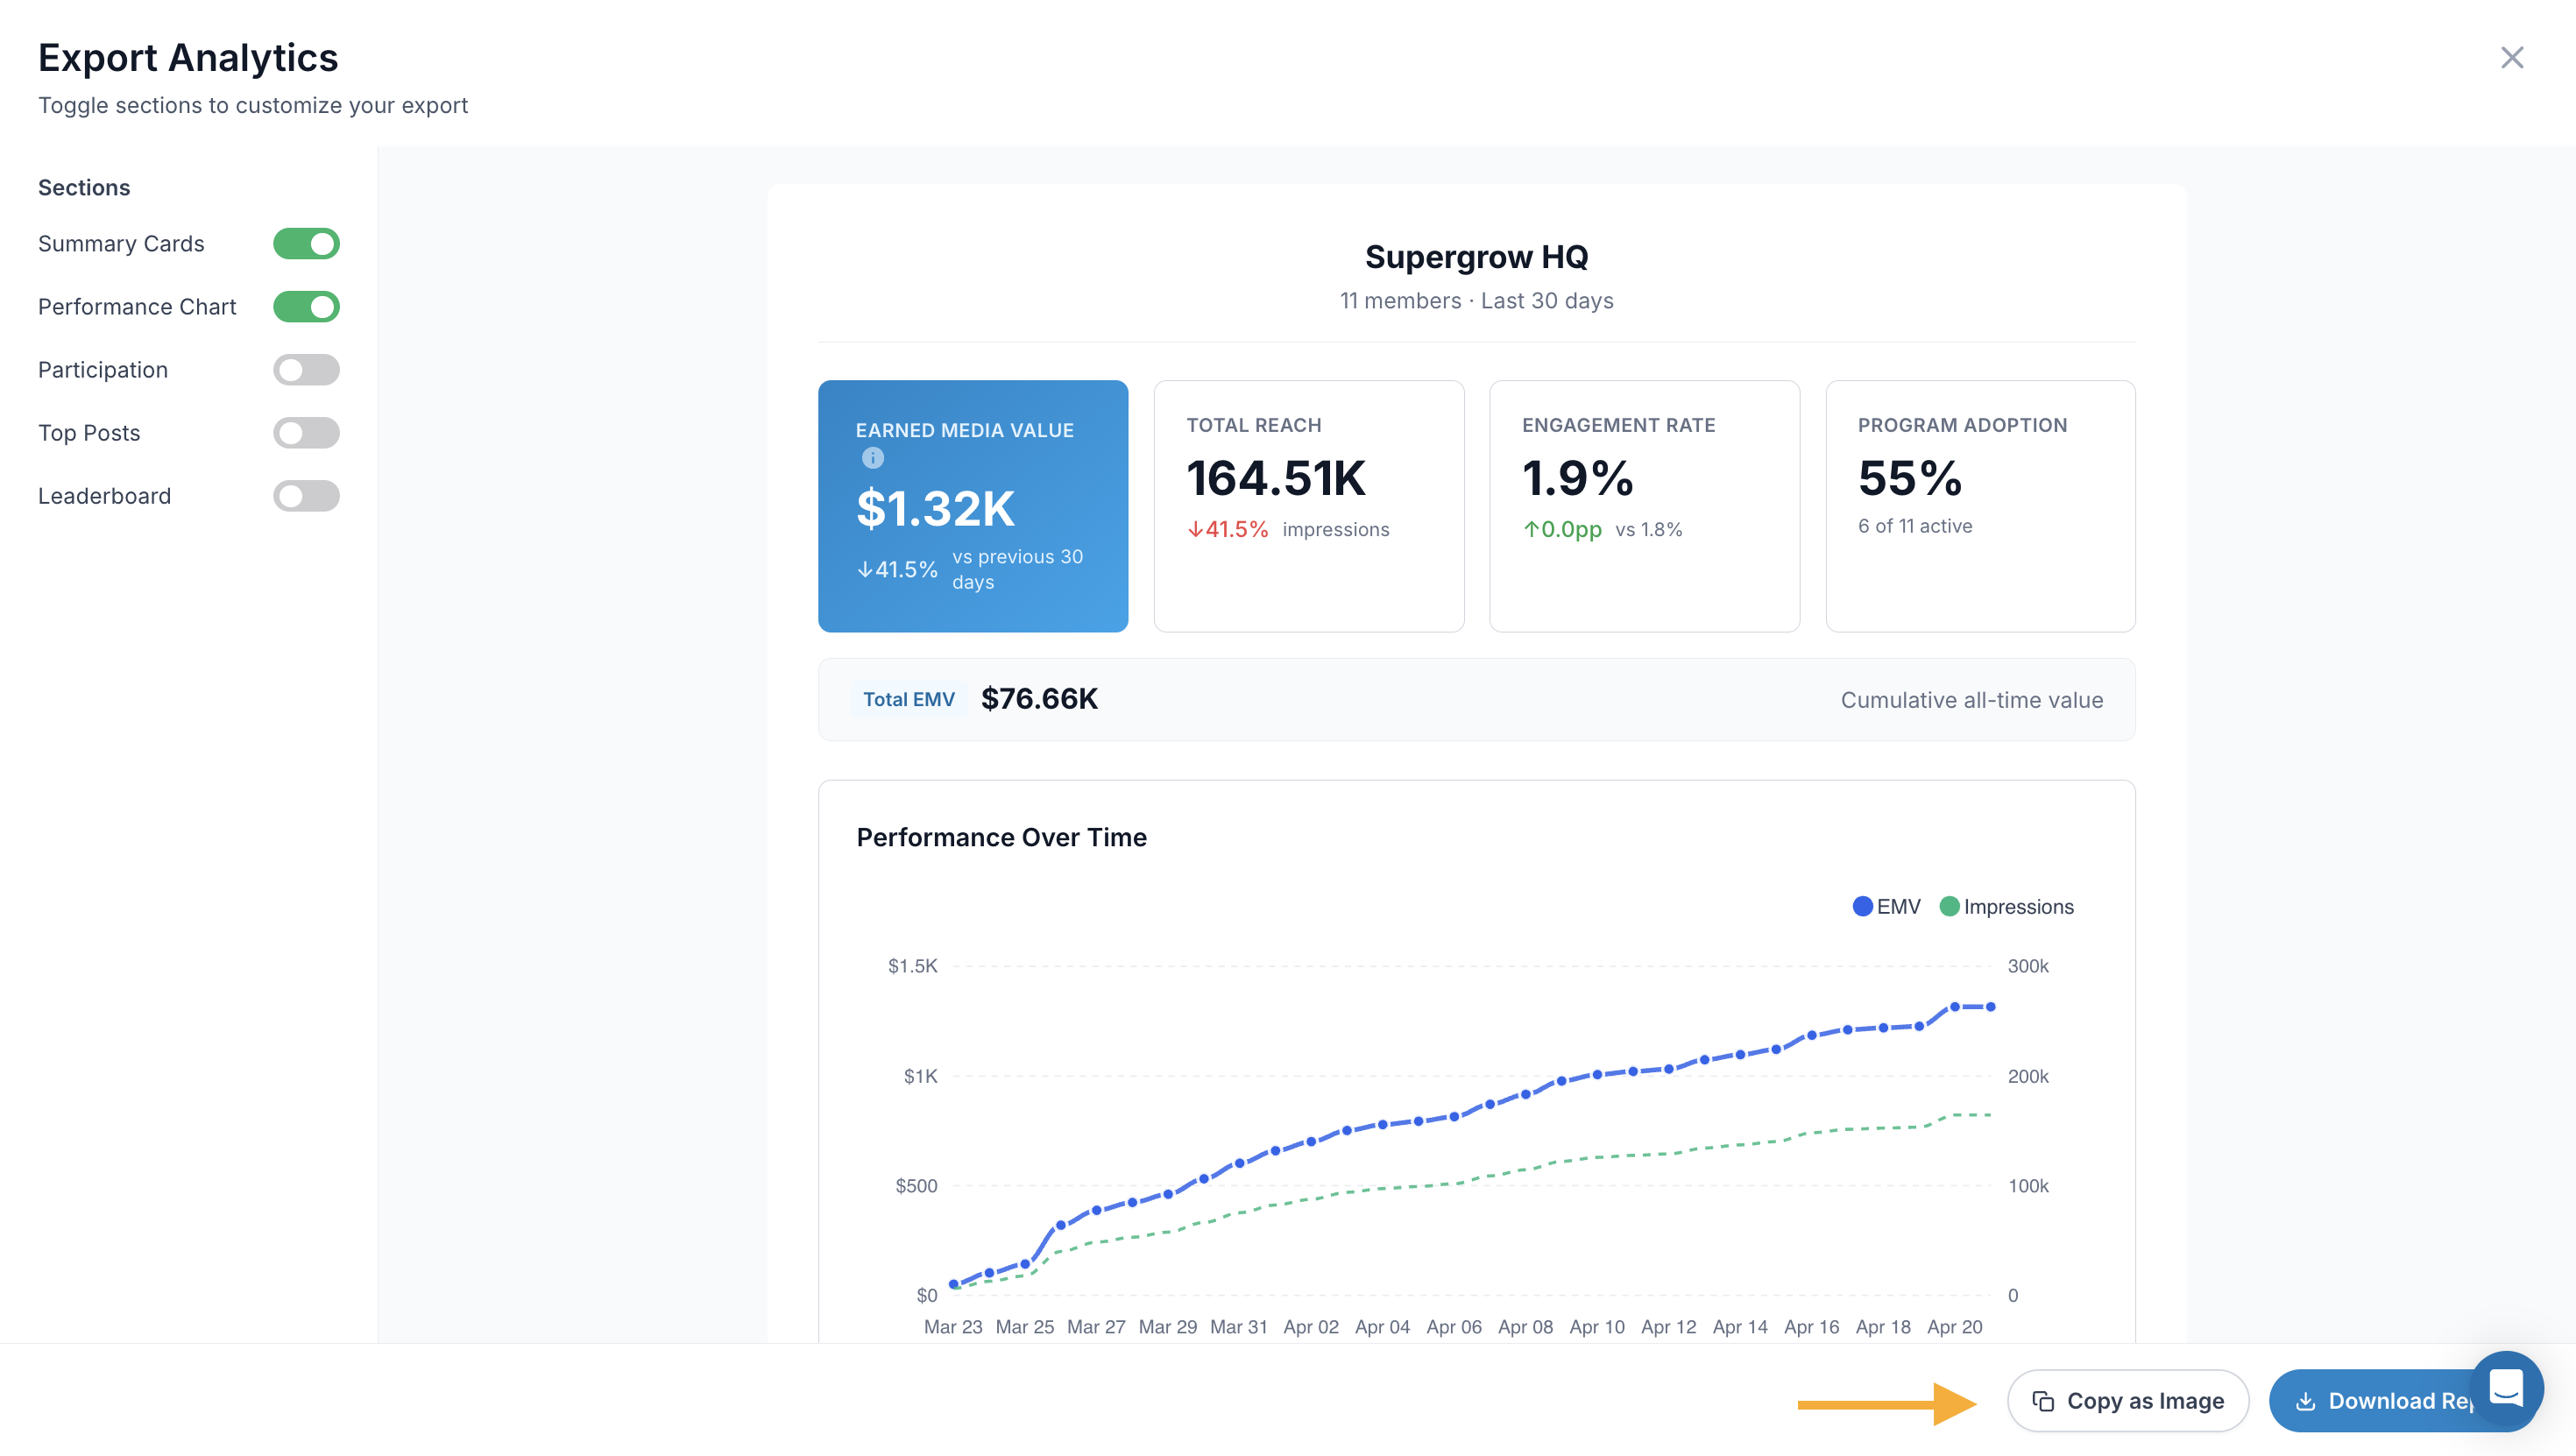Click the Copy as Image button
This screenshot has height=1456, width=2576.
[x=2128, y=1401]
